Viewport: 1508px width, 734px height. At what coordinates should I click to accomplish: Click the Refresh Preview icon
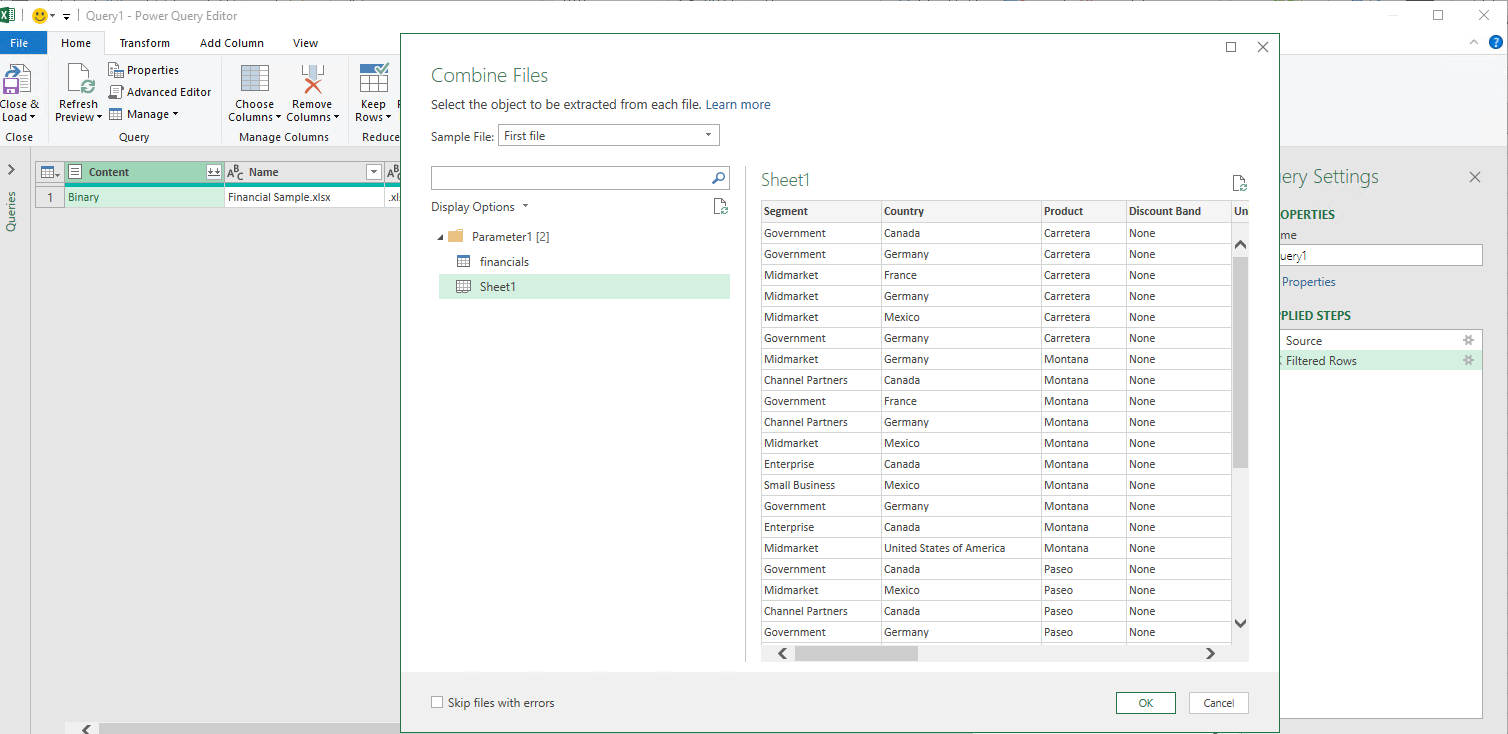(79, 79)
